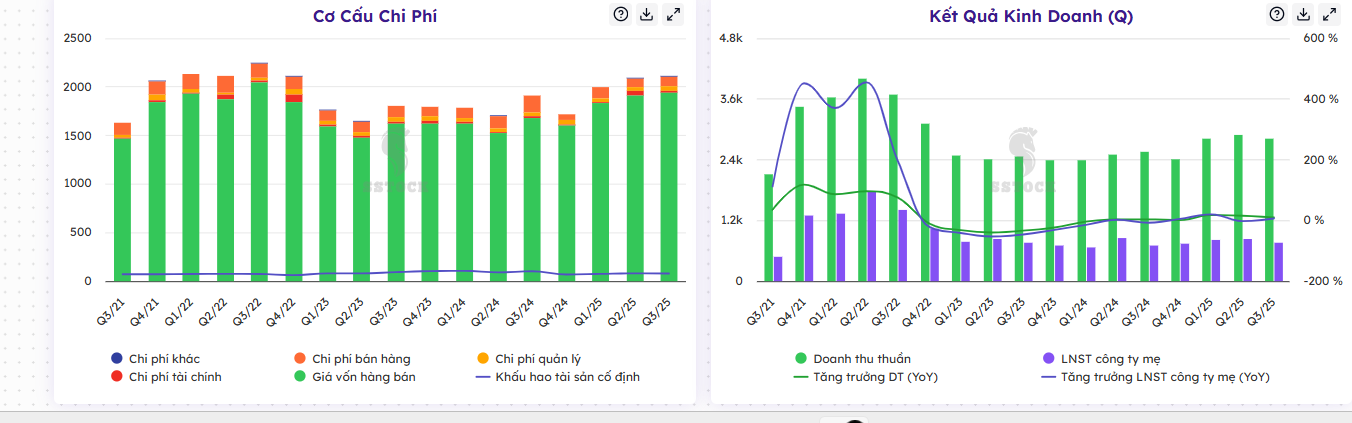
Task: Expand Cơ Cấu Chi Phí chart fullscreen
Action: (673, 14)
